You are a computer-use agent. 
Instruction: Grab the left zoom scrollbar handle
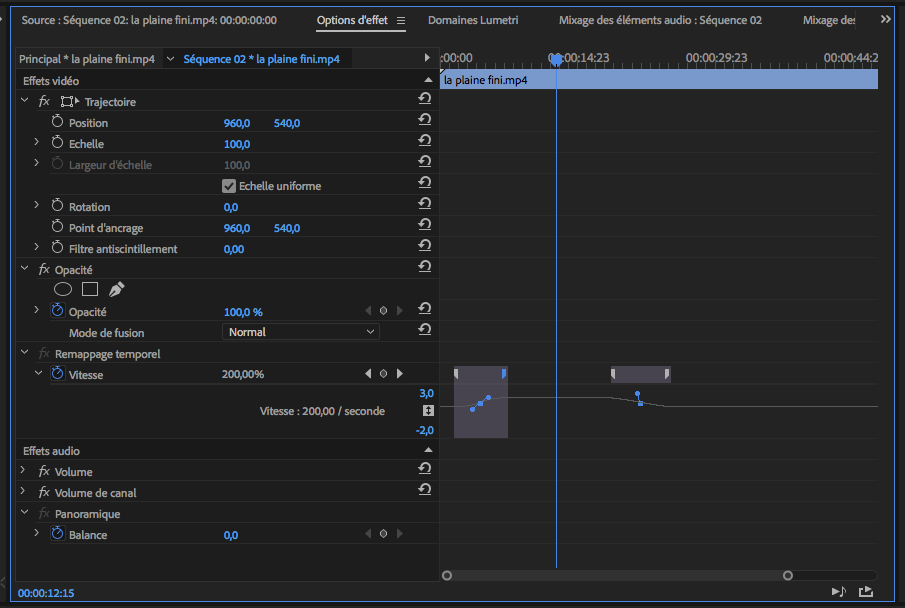tap(447, 575)
